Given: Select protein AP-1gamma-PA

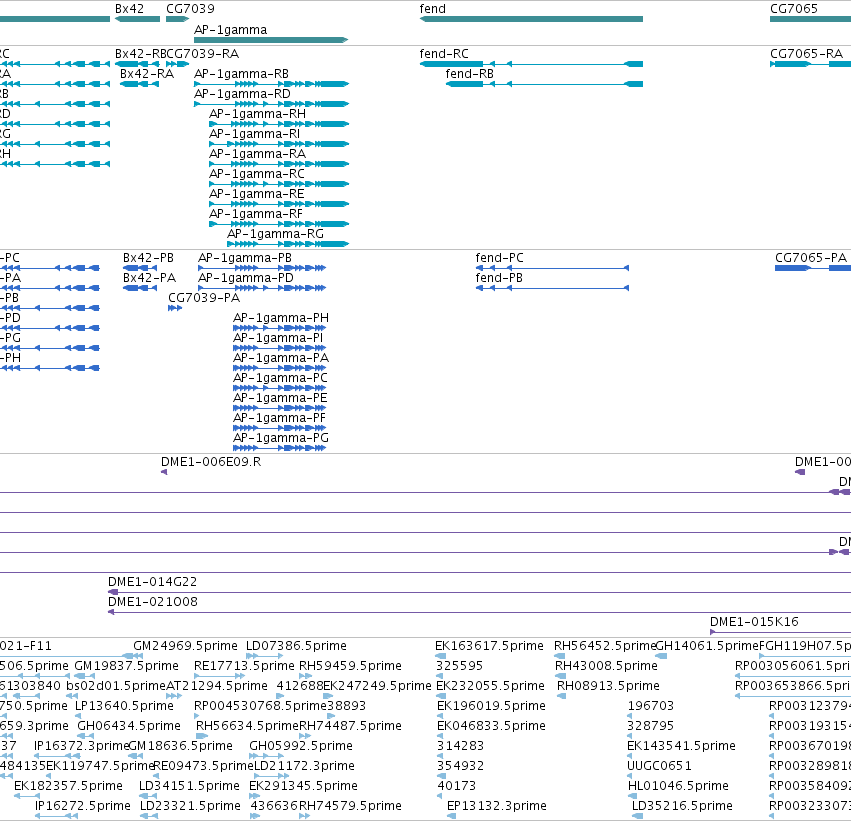Looking at the screenshot, I should click(x=281, y=358).
